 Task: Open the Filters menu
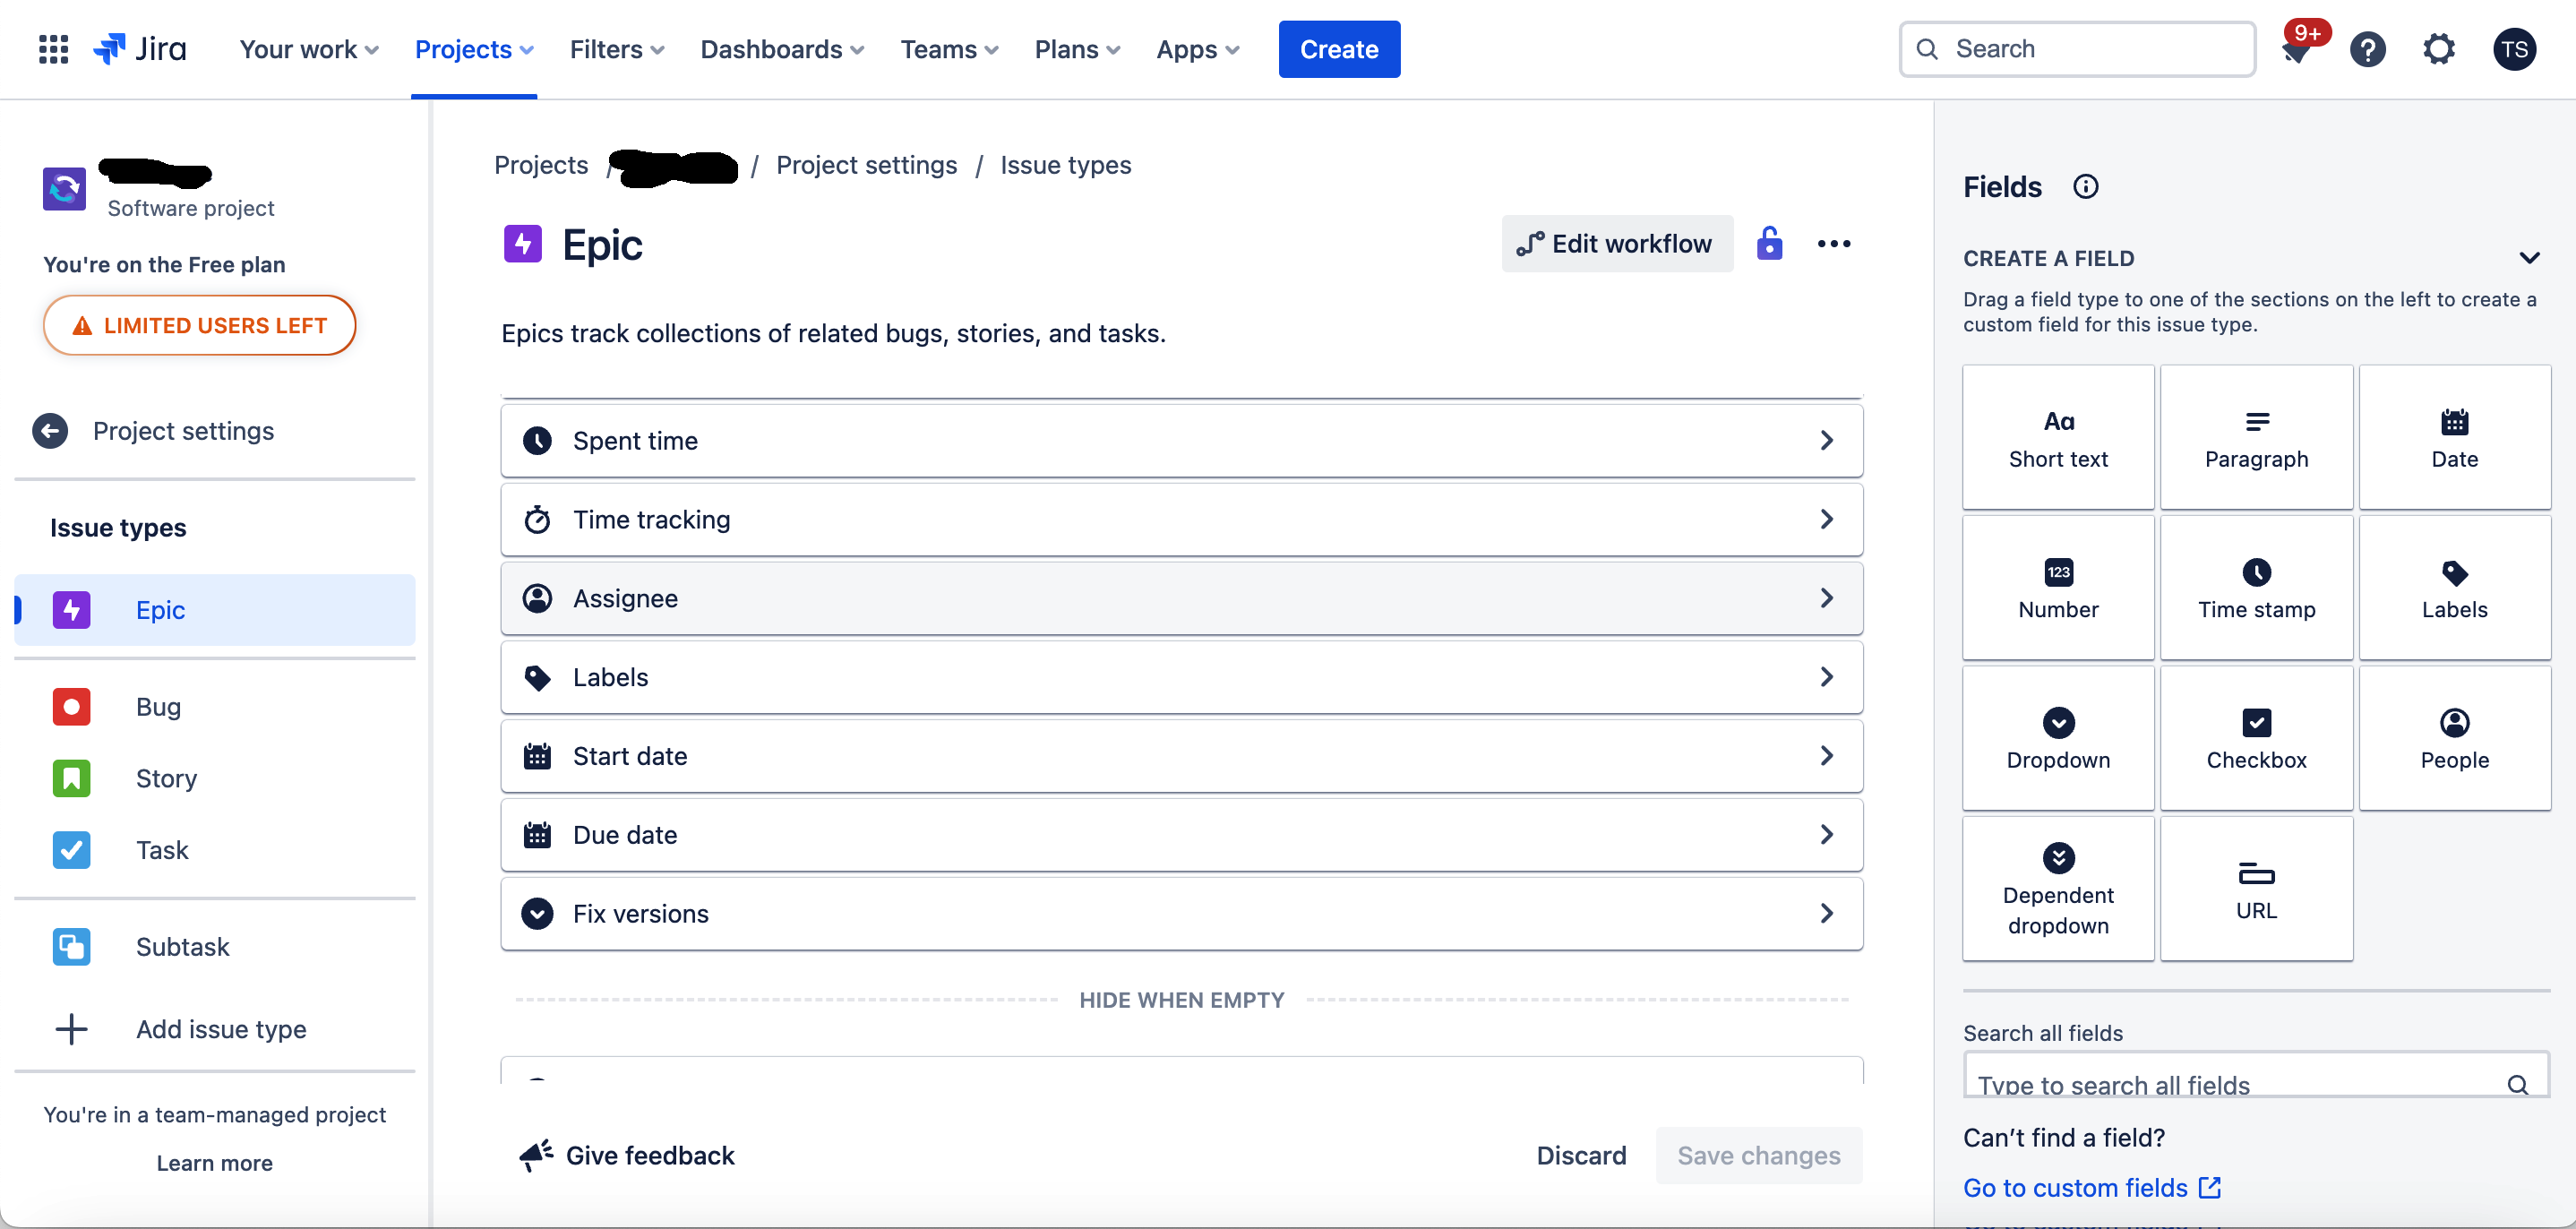[616, 49]
